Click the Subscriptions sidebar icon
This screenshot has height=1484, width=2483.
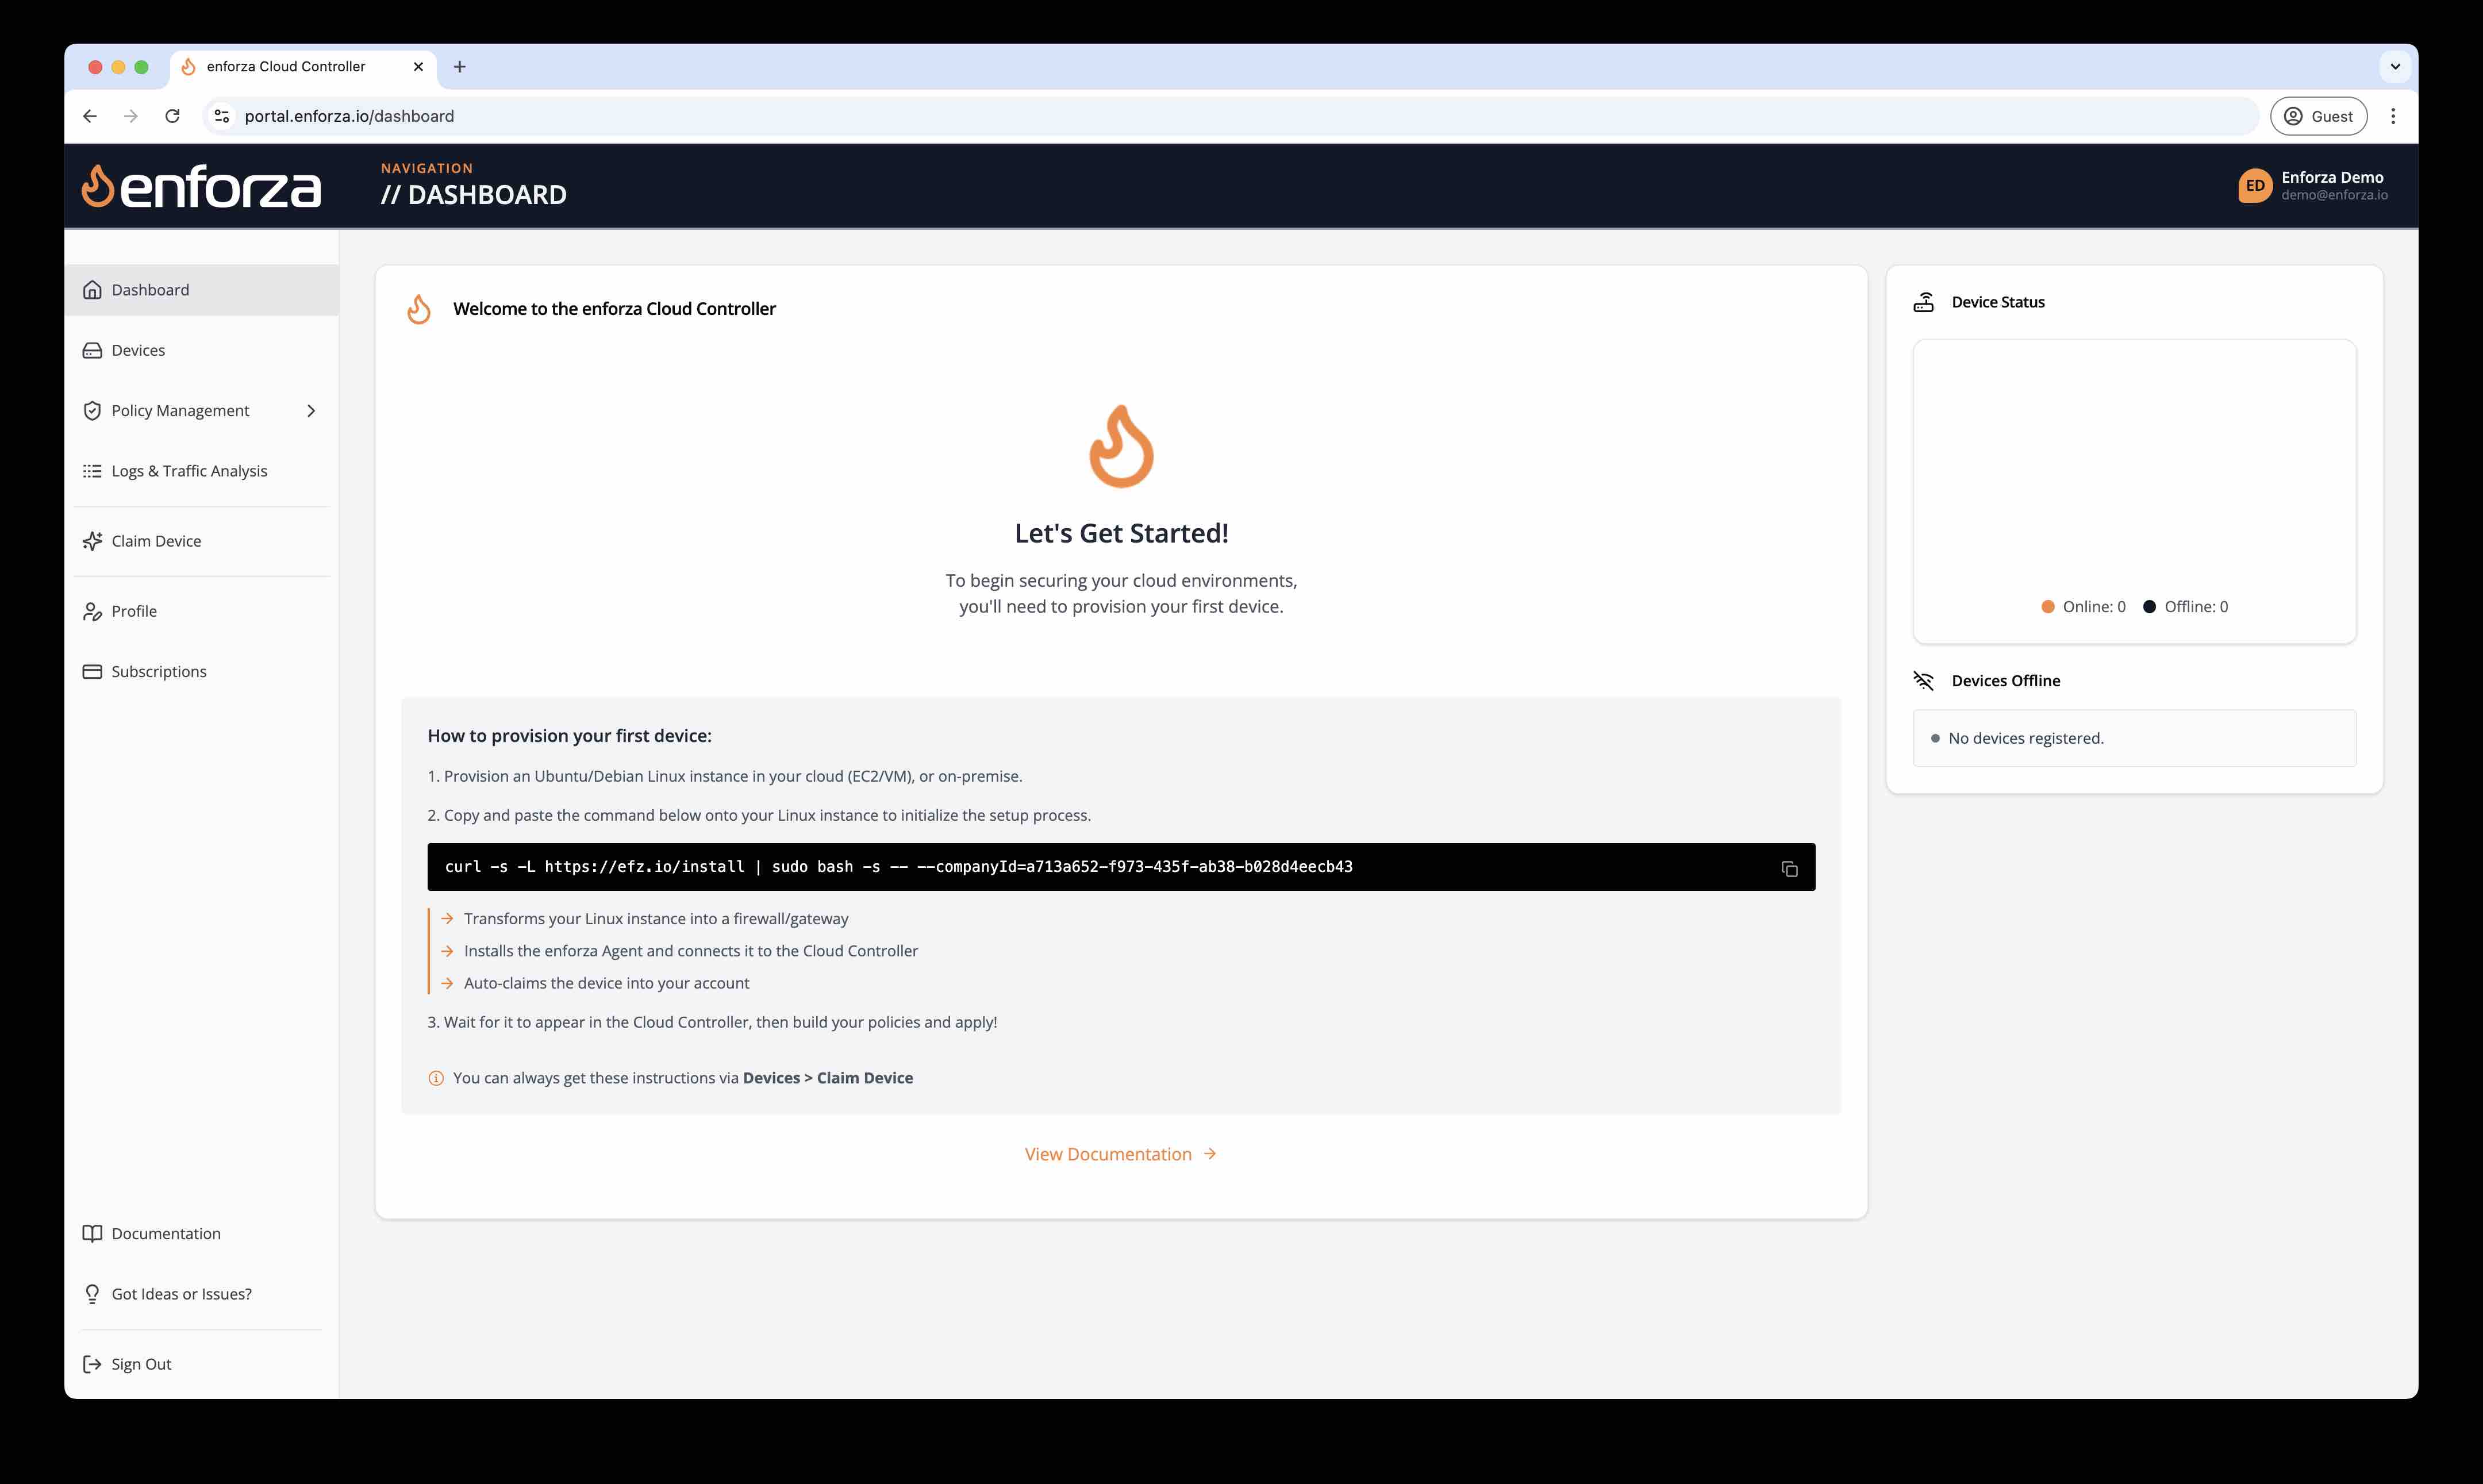coord(92,670)
